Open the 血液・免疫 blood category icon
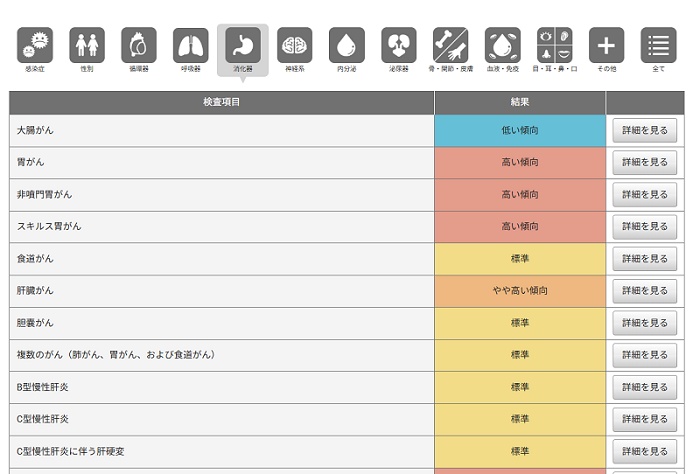This screenshot has width=700, height=474. click(x=503, y=46)
